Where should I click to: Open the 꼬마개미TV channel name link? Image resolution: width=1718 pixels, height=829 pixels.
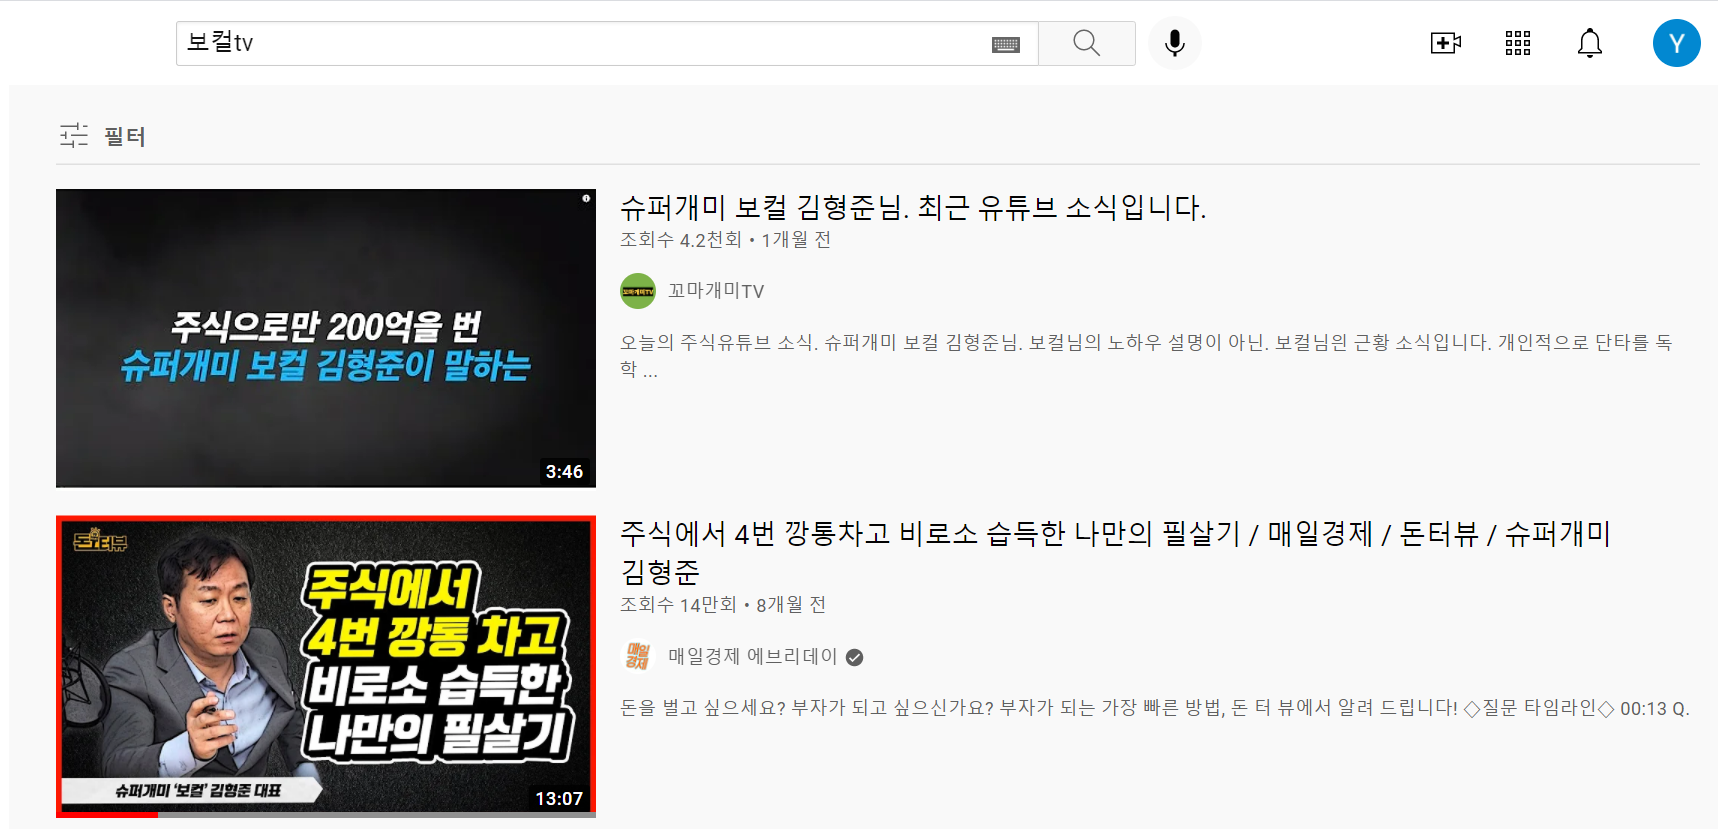click(x=716, y=291)
